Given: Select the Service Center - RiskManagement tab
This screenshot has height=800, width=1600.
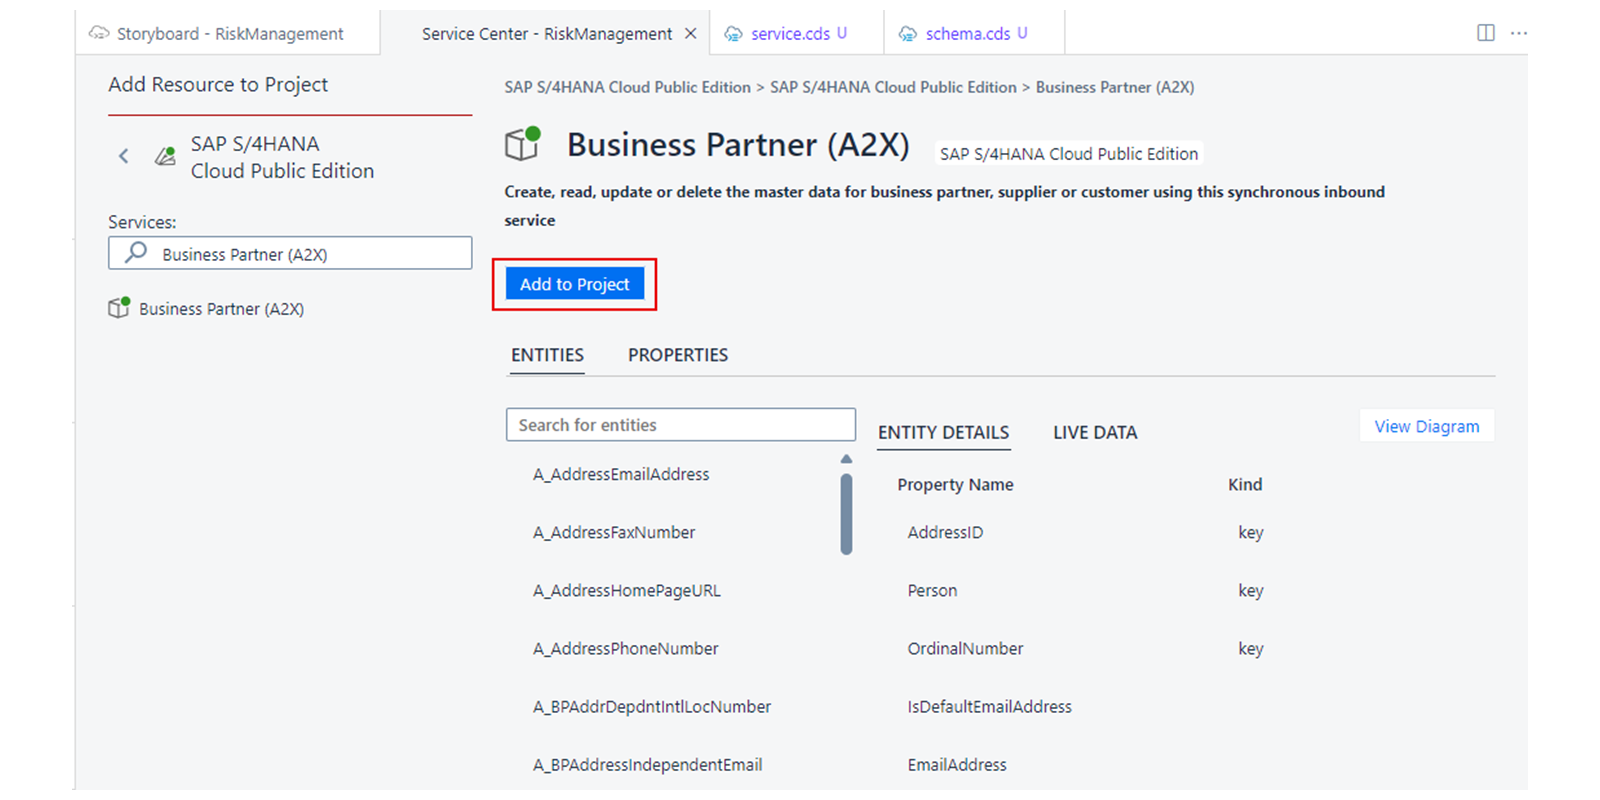Looking at the screenshot, I should coord(546,33).
